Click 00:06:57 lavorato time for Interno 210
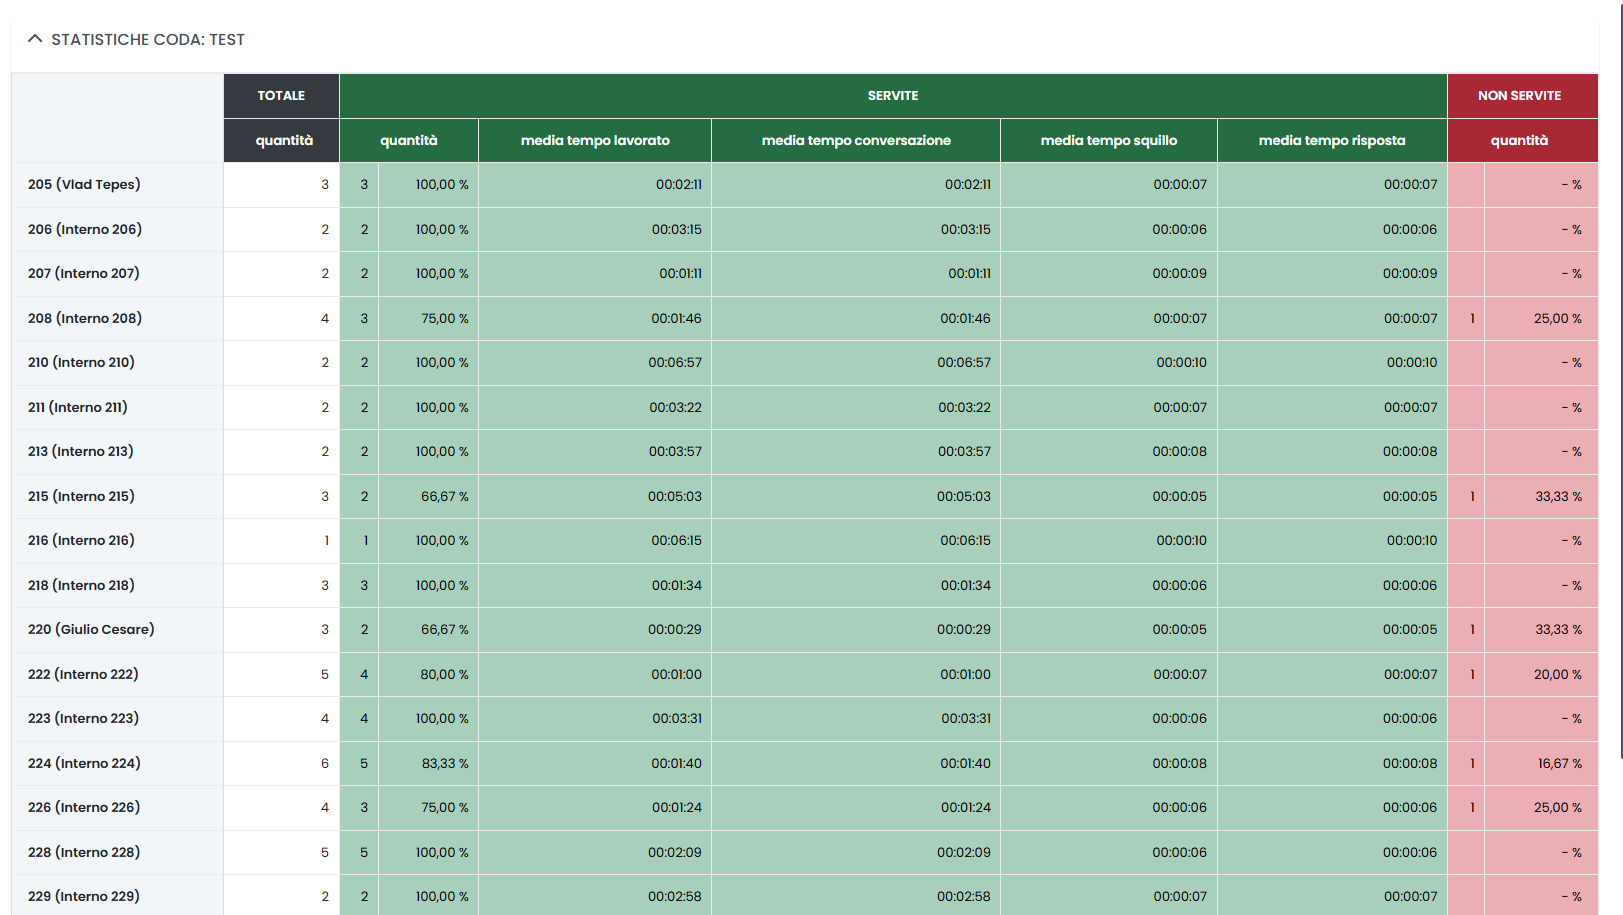The height and width of the screenshot is (915, 1623). (x=674, y=363)
